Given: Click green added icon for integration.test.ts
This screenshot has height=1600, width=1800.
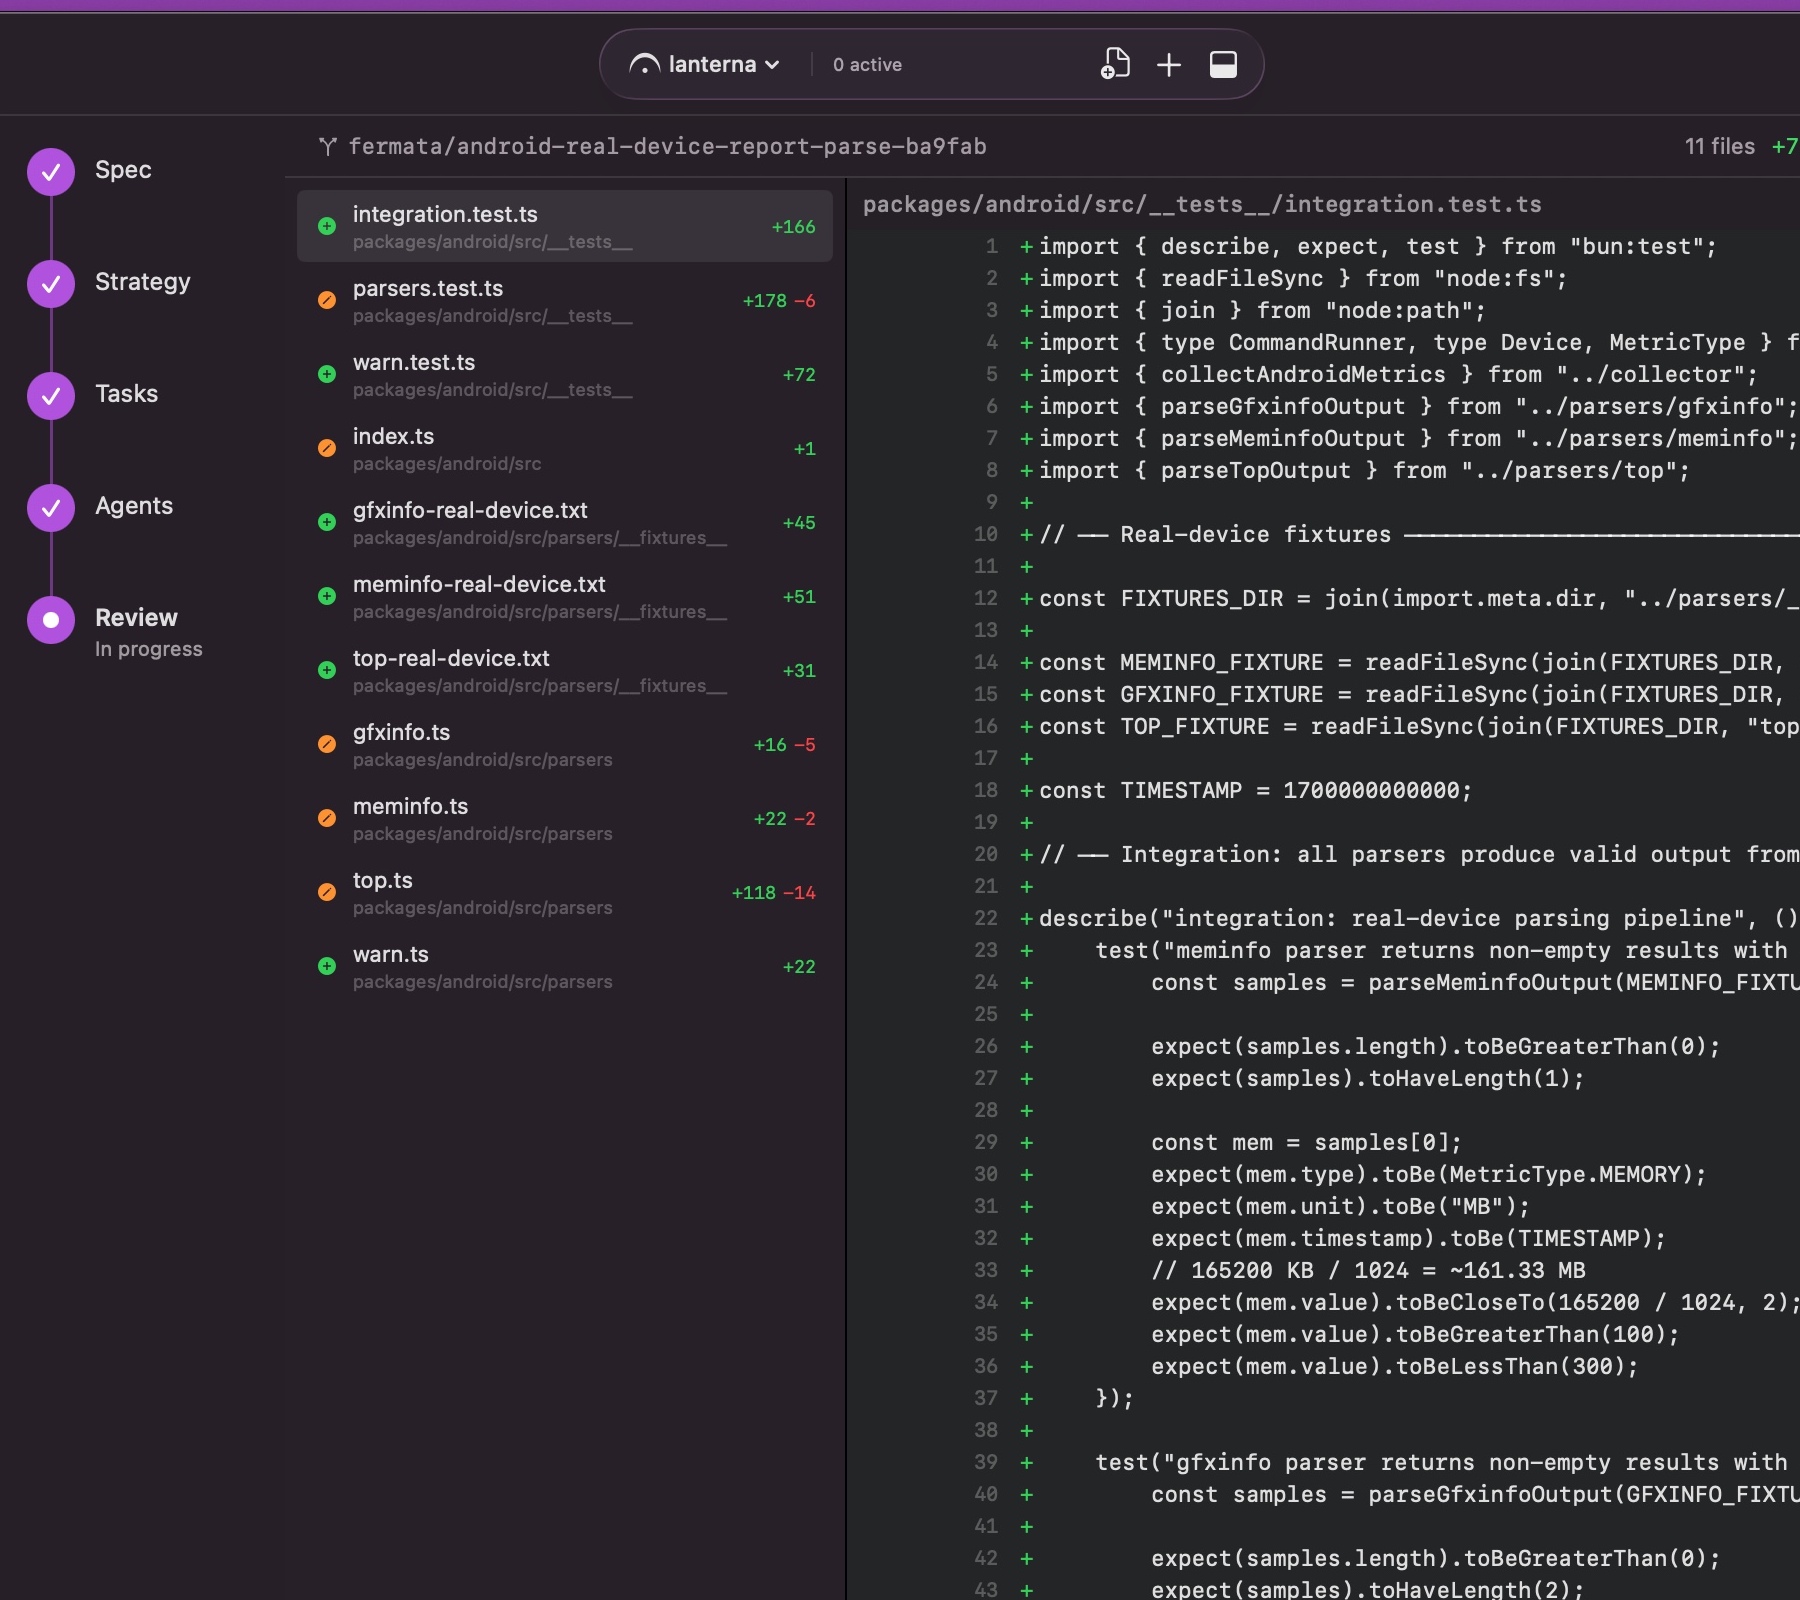Looking at the screenshot, I should 327,226.
